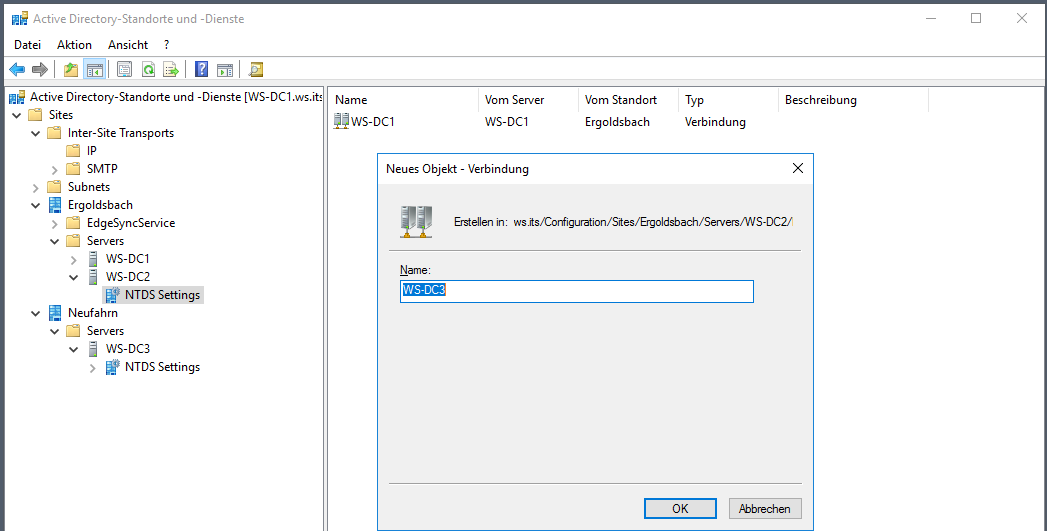Image resolution: width=1047 pixels, height=531 pixels.
Task: Toggle the action pane toolbar icon
Action: pyautogui.click(x=225, y=69)
